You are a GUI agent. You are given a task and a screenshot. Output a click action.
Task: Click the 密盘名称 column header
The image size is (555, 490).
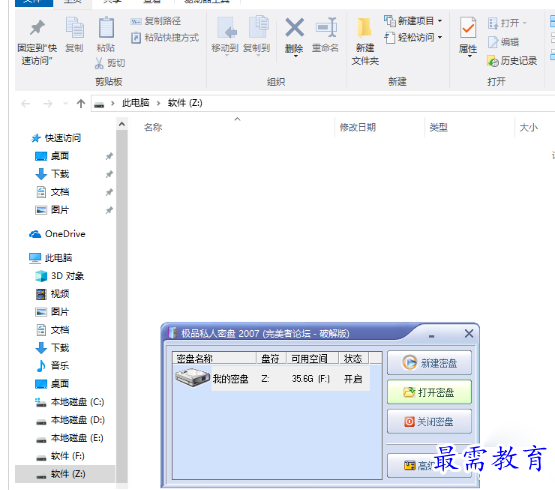pyautogui.click(x=214, y=359)
